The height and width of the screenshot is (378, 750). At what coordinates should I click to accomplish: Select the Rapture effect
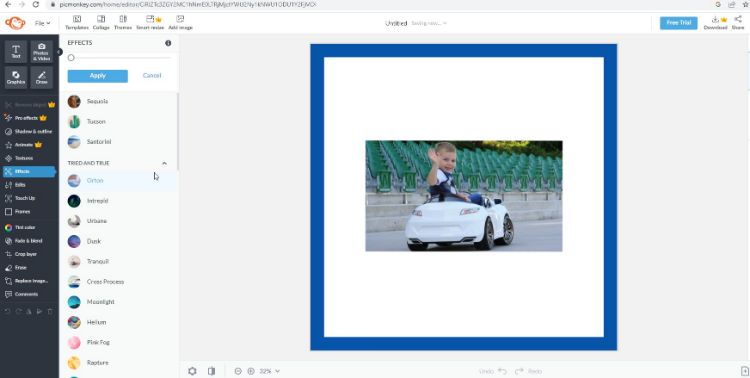point(119,363)
